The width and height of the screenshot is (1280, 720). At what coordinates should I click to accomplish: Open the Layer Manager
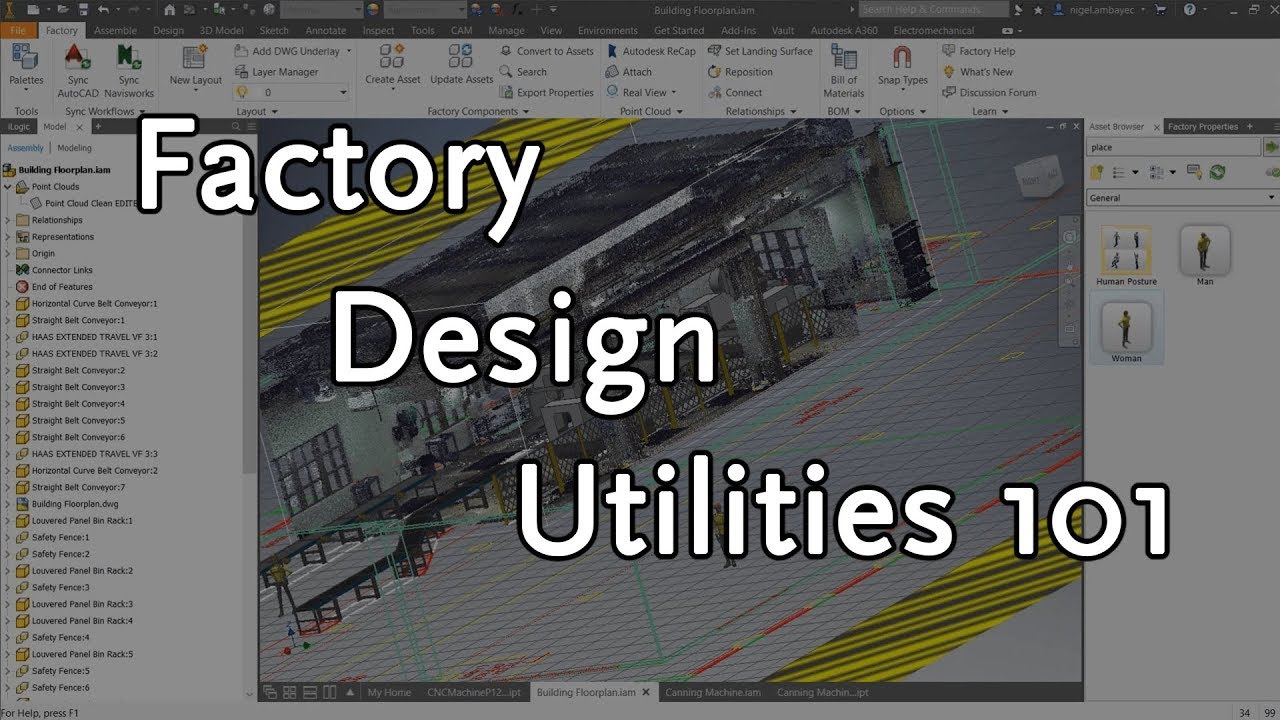(276, 72)
